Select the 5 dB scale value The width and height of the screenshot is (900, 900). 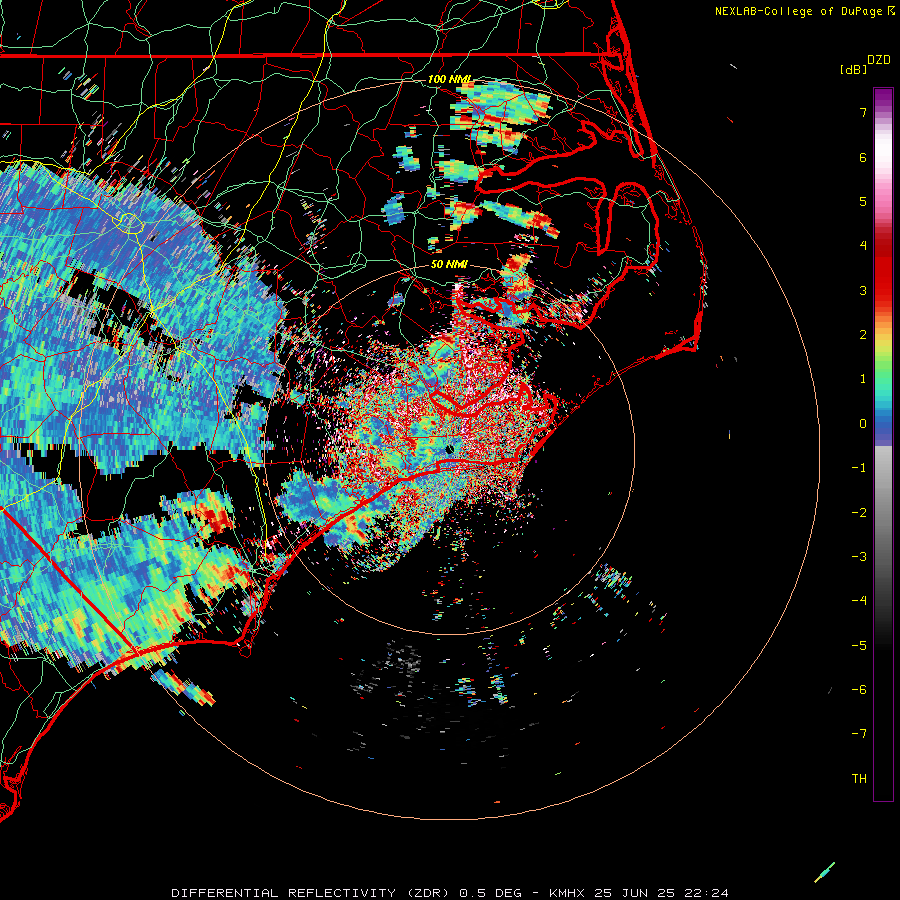pos(863,201)
